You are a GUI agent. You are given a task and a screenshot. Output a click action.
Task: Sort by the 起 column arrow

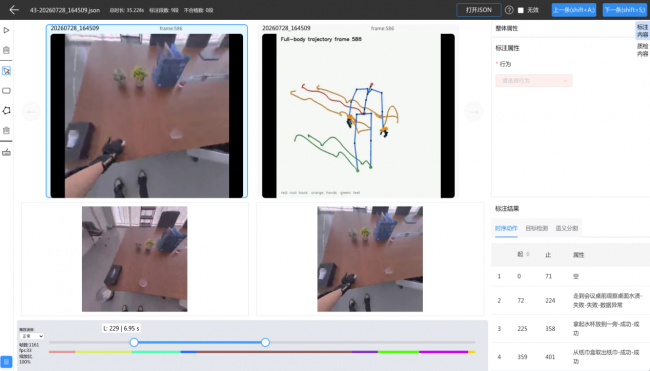(528, 255)
